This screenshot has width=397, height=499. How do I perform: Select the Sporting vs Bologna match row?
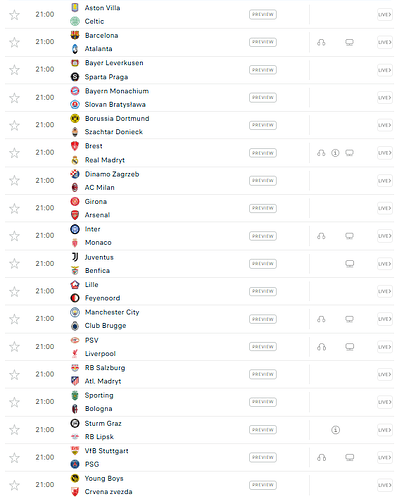(x=199, y=402)
